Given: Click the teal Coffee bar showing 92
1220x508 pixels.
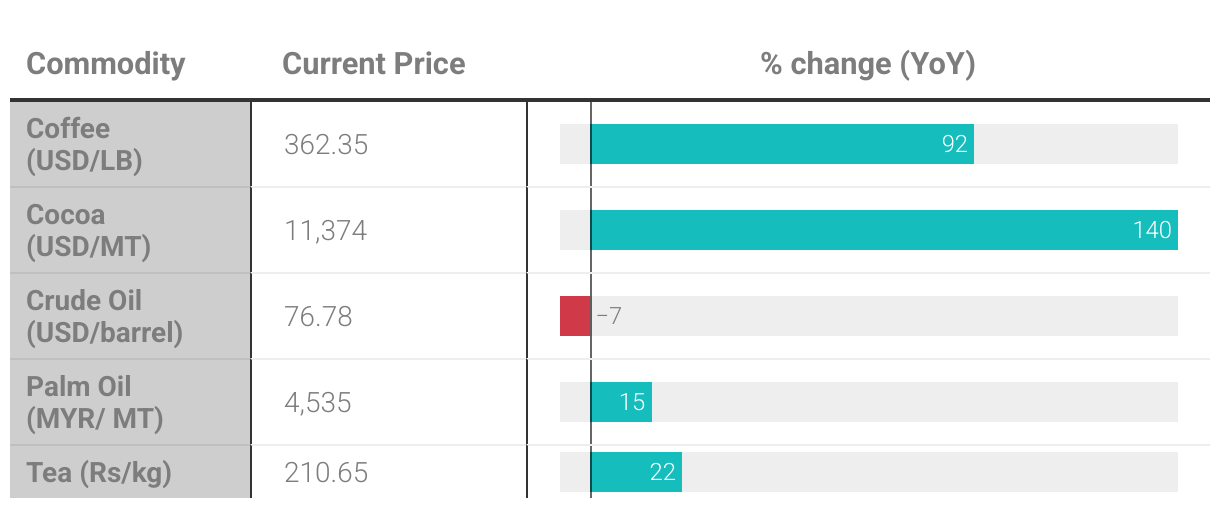Looking at the screenshot, I should pos(782,144).
